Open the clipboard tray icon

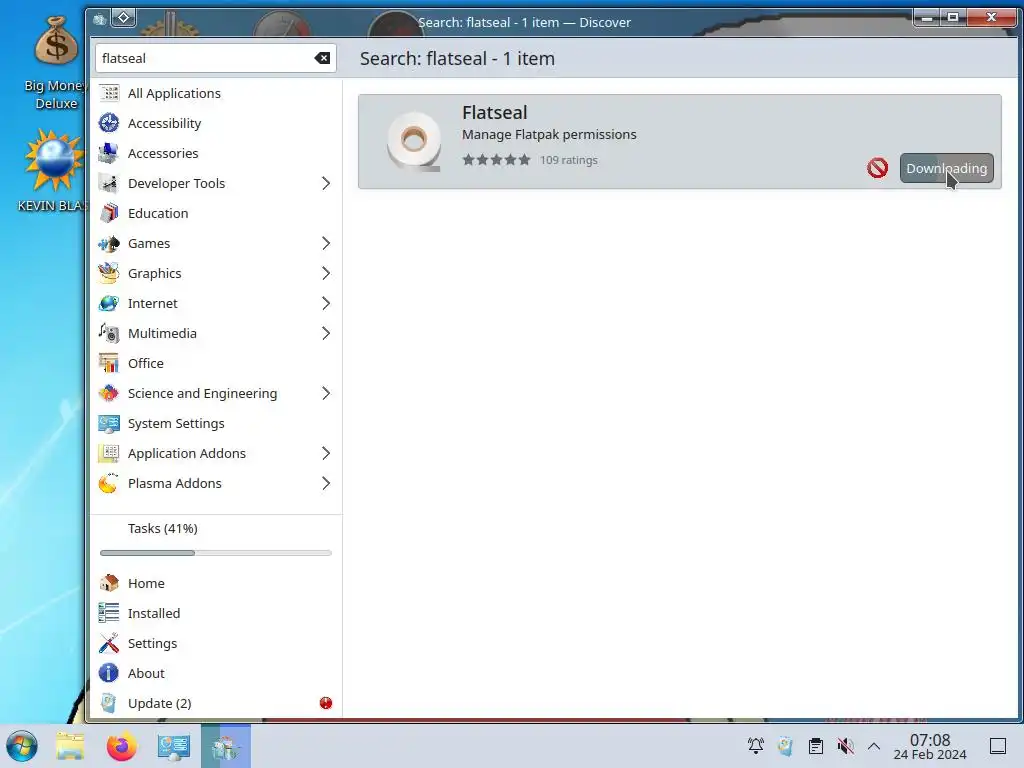click(816, 746)
